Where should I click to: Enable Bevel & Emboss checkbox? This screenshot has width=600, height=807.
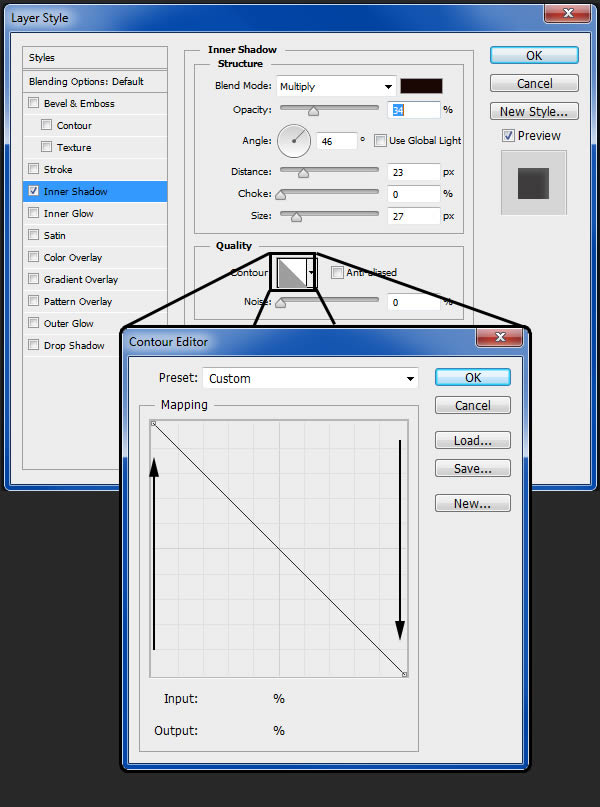pos(33,102)
